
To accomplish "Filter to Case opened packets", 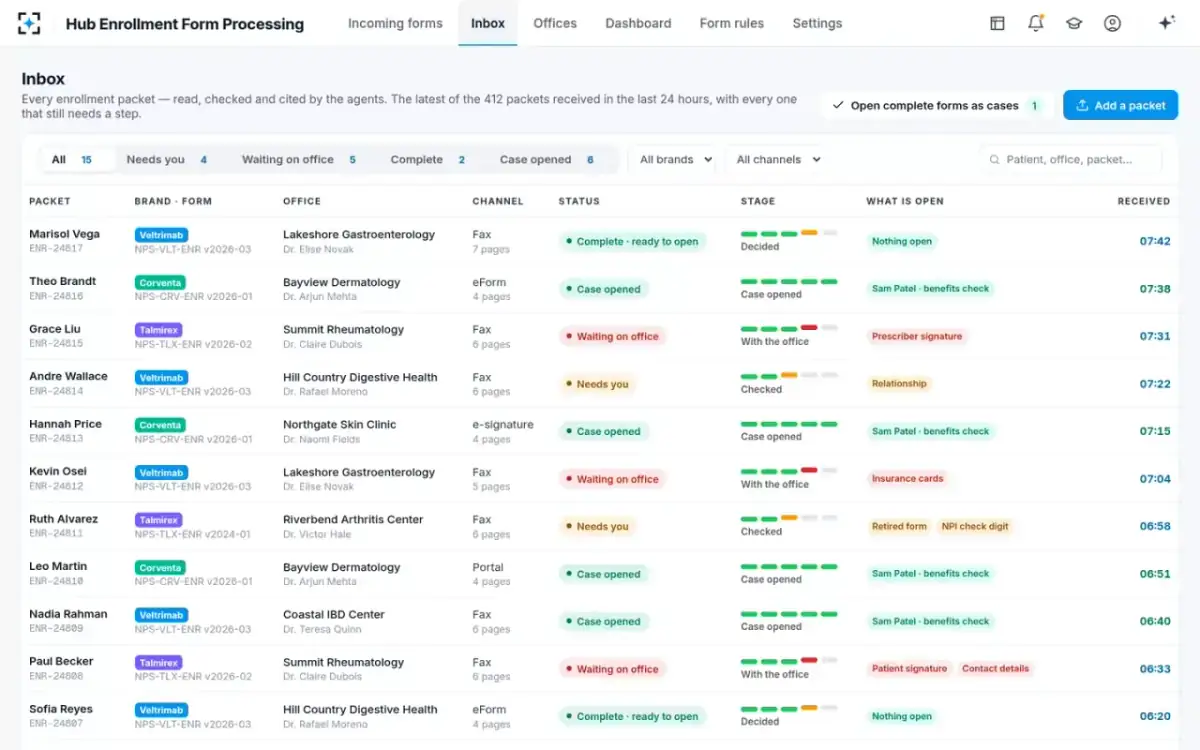I will 547,160.
